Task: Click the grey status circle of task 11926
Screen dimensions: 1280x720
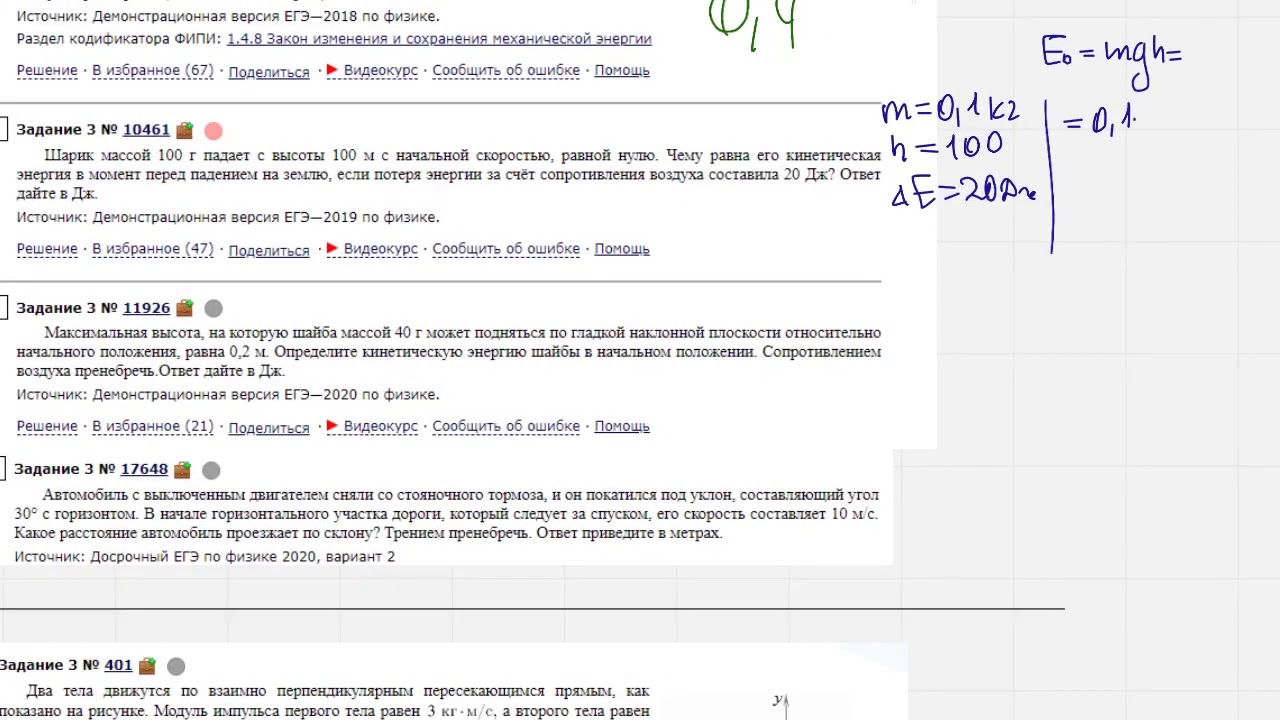Action: (x=213, y=309)
